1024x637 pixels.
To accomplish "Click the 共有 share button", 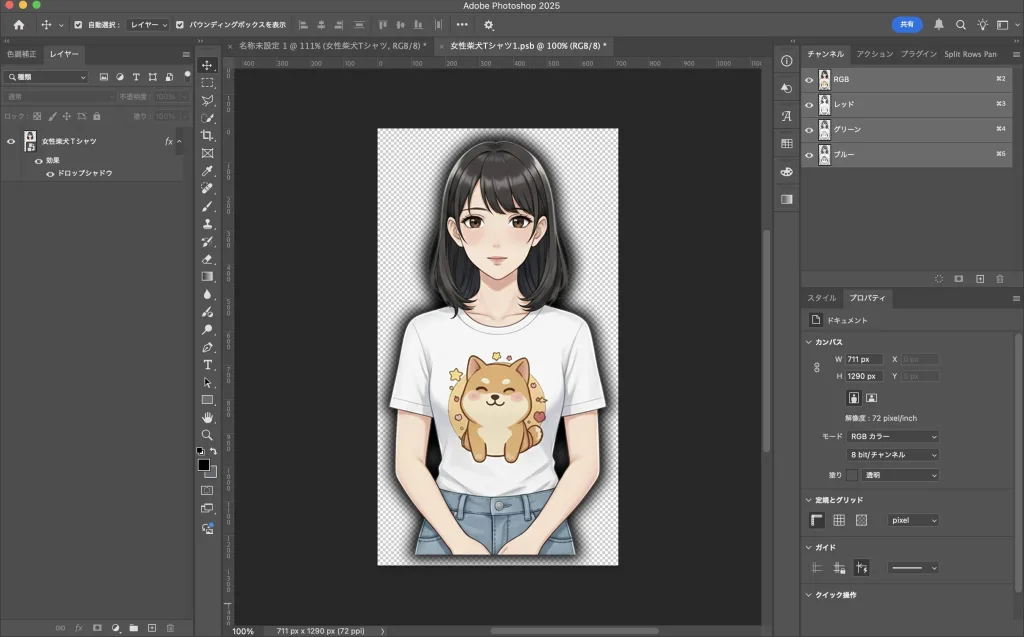I will click(906, 25).
